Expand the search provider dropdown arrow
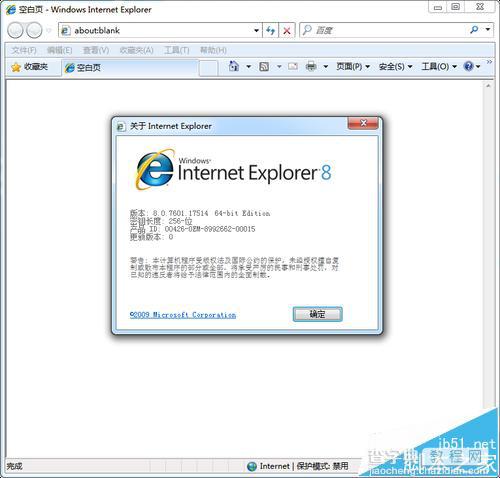 click(488, 30)
